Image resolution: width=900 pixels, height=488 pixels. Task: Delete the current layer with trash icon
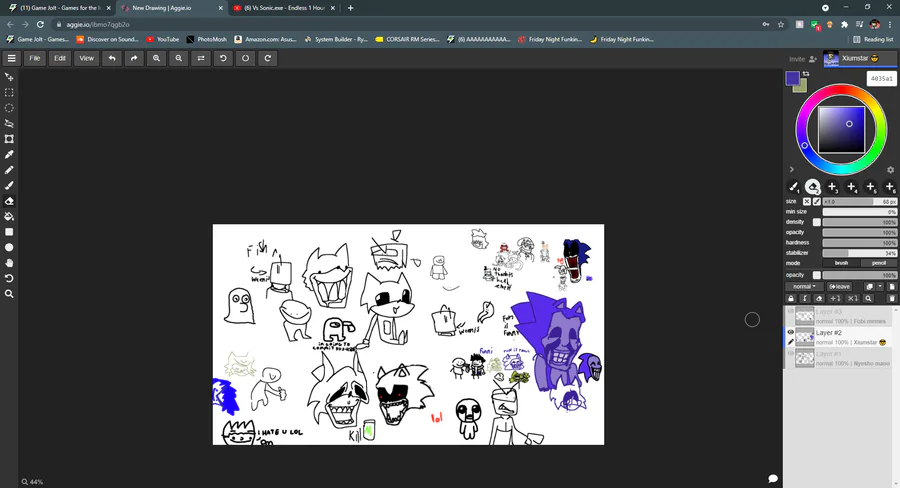click(x=891, y=299)
